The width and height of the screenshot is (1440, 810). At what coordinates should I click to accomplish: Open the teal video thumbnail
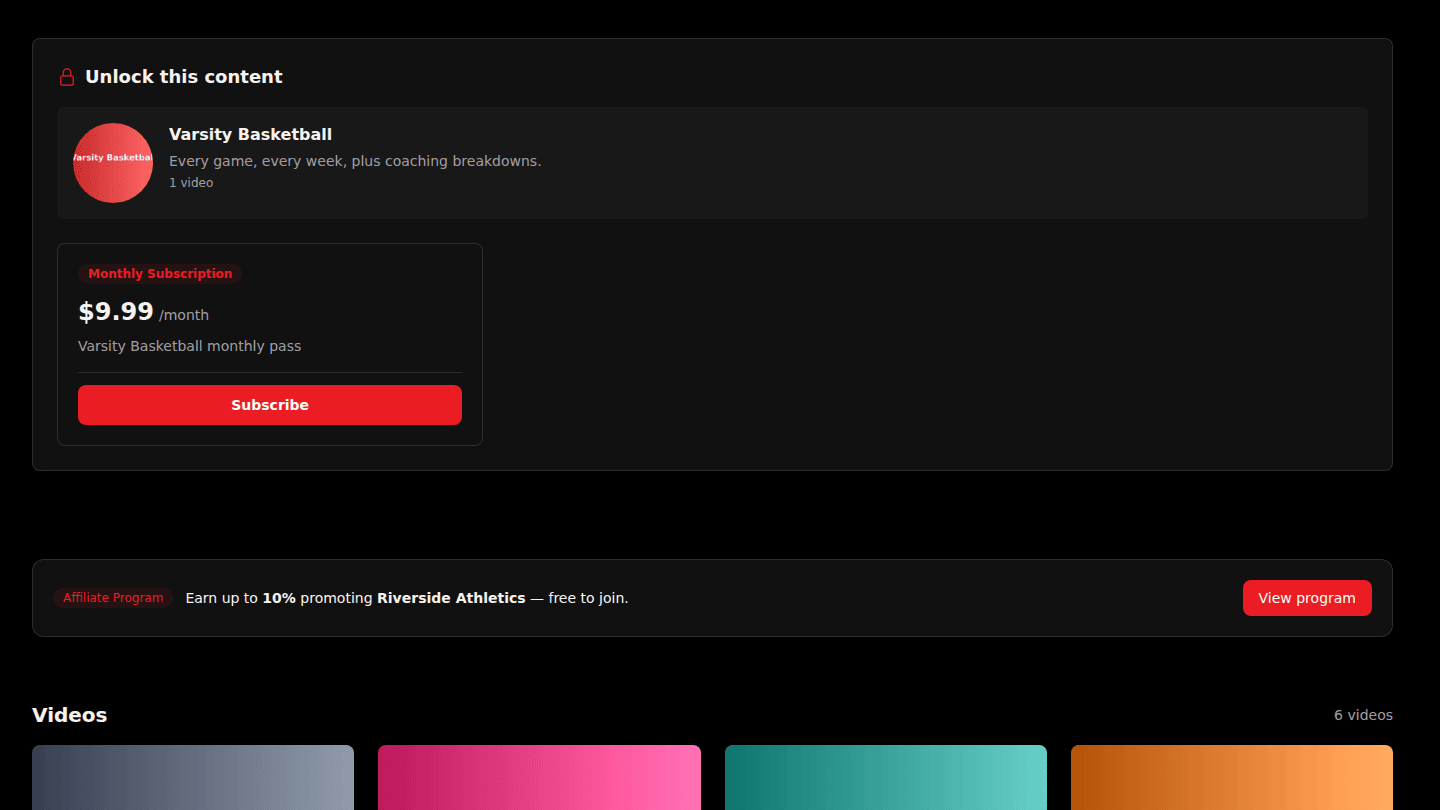[886, 778]
